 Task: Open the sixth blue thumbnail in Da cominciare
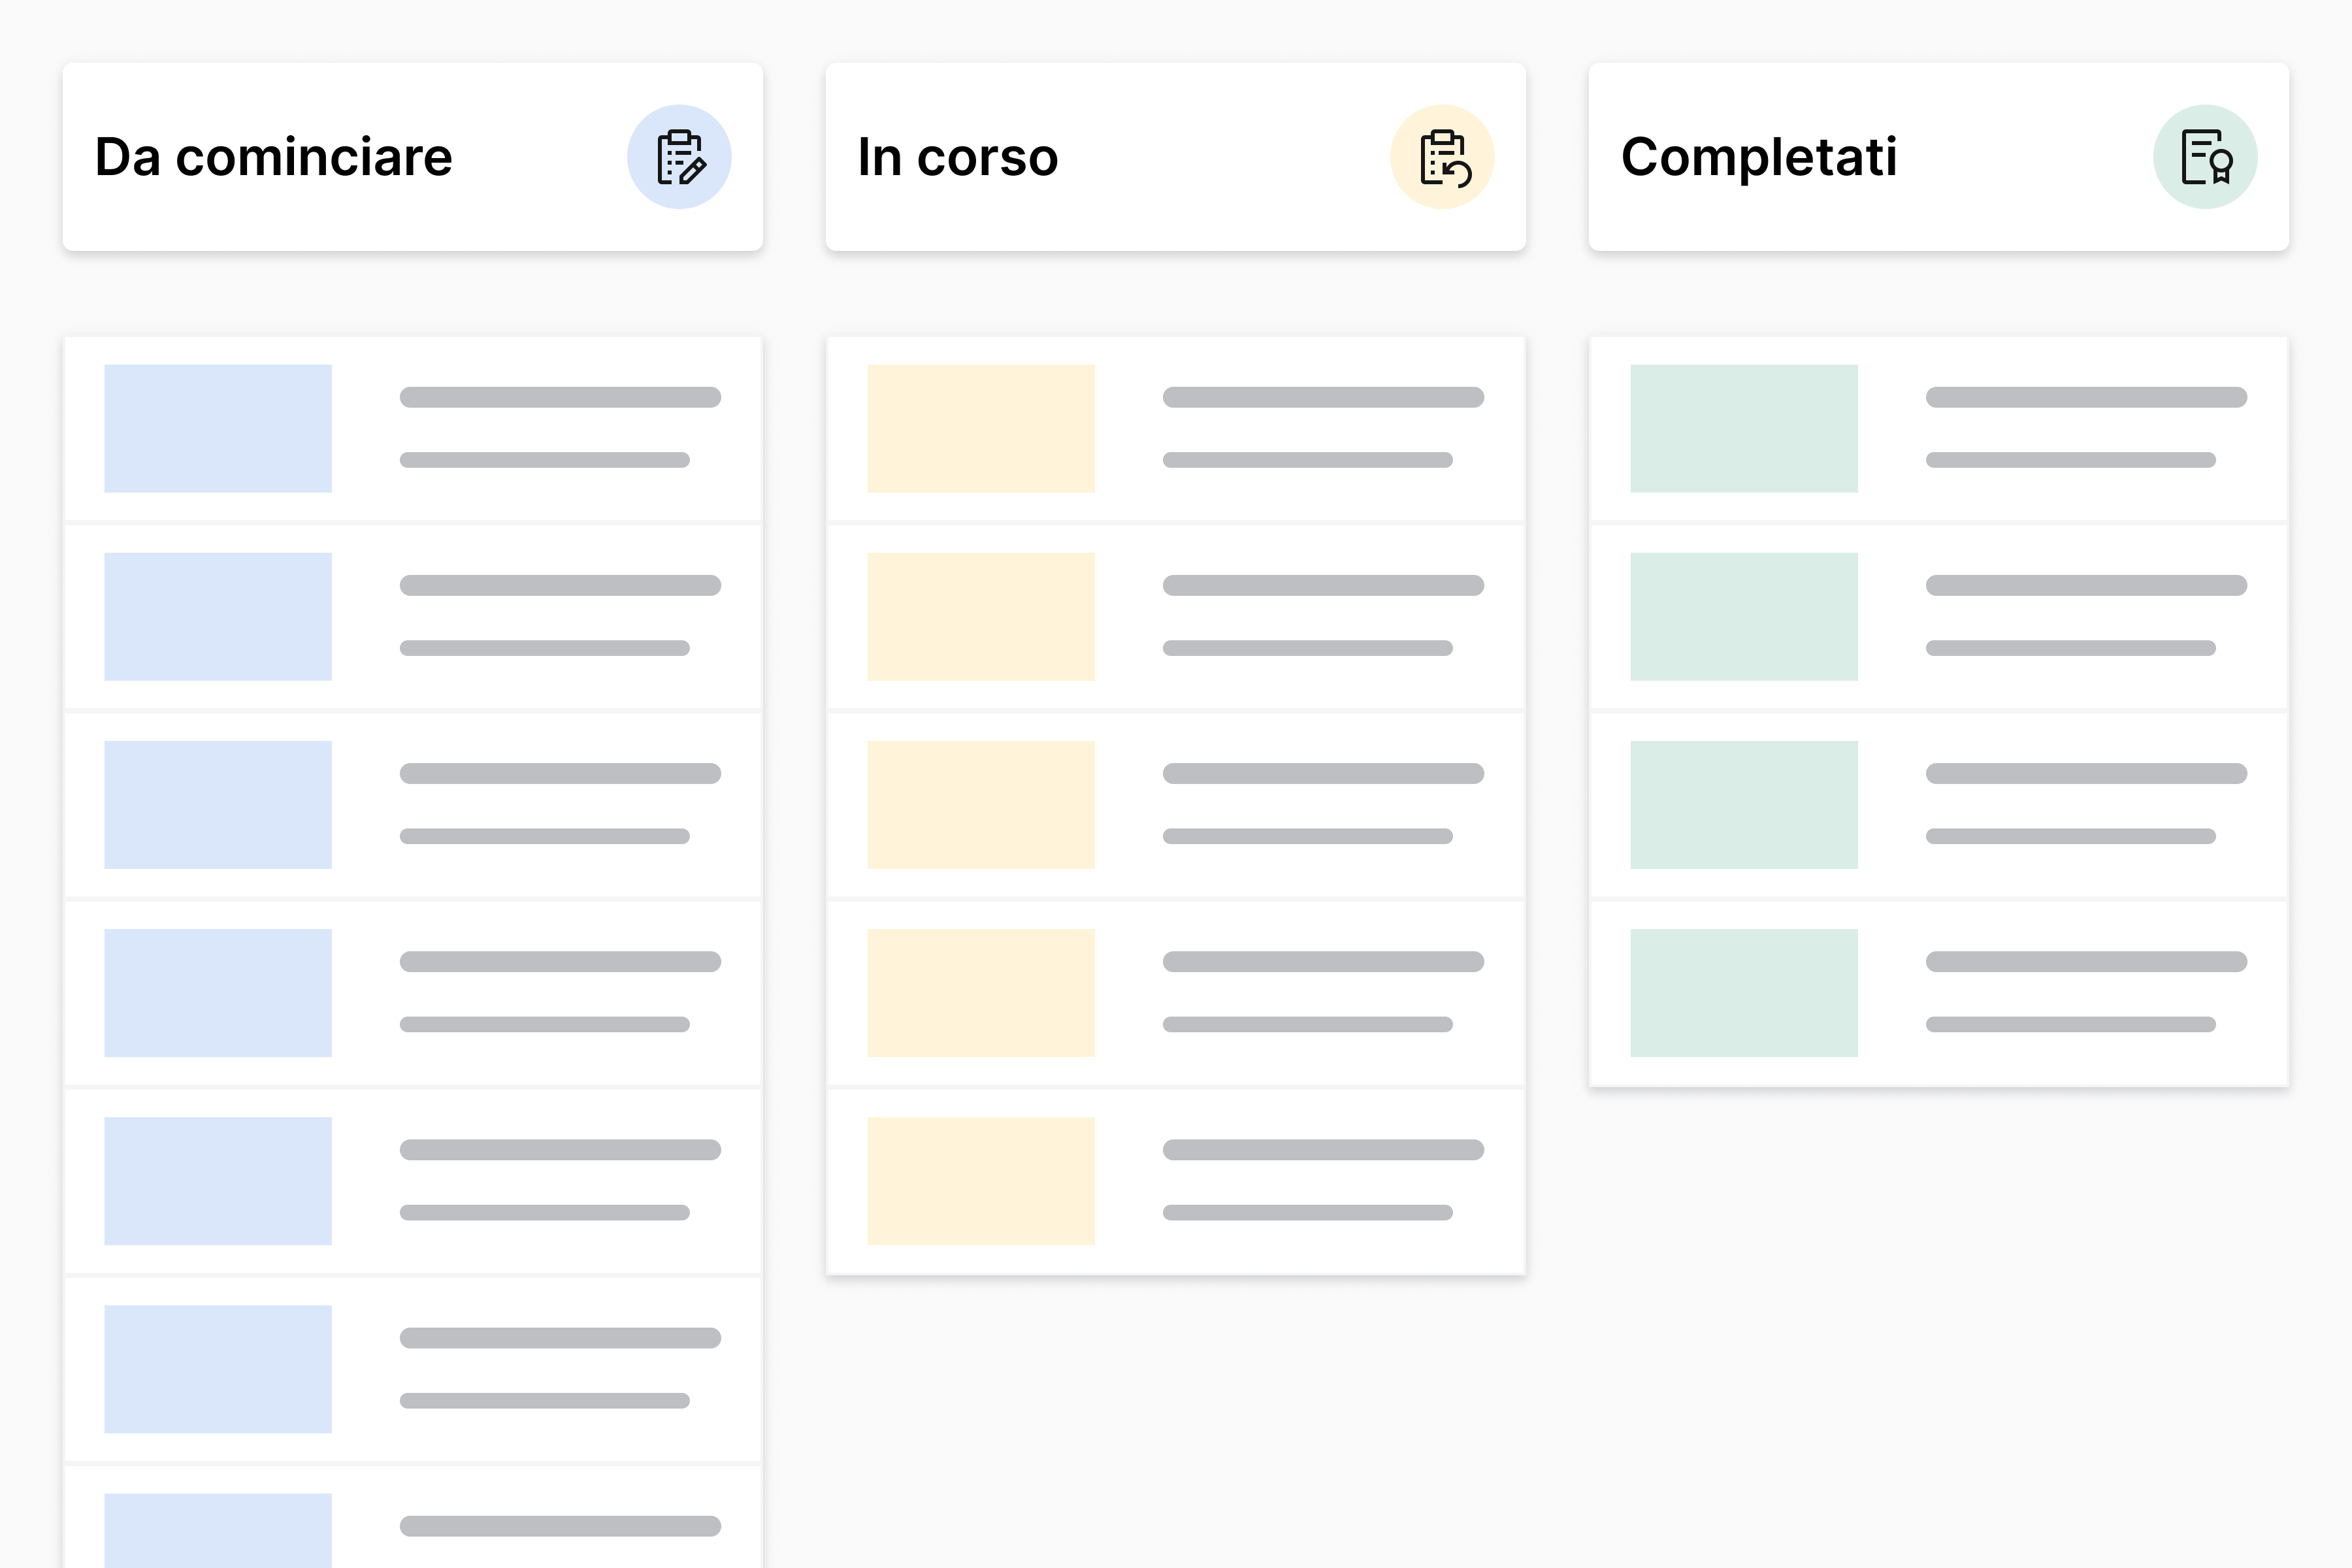218,1369
